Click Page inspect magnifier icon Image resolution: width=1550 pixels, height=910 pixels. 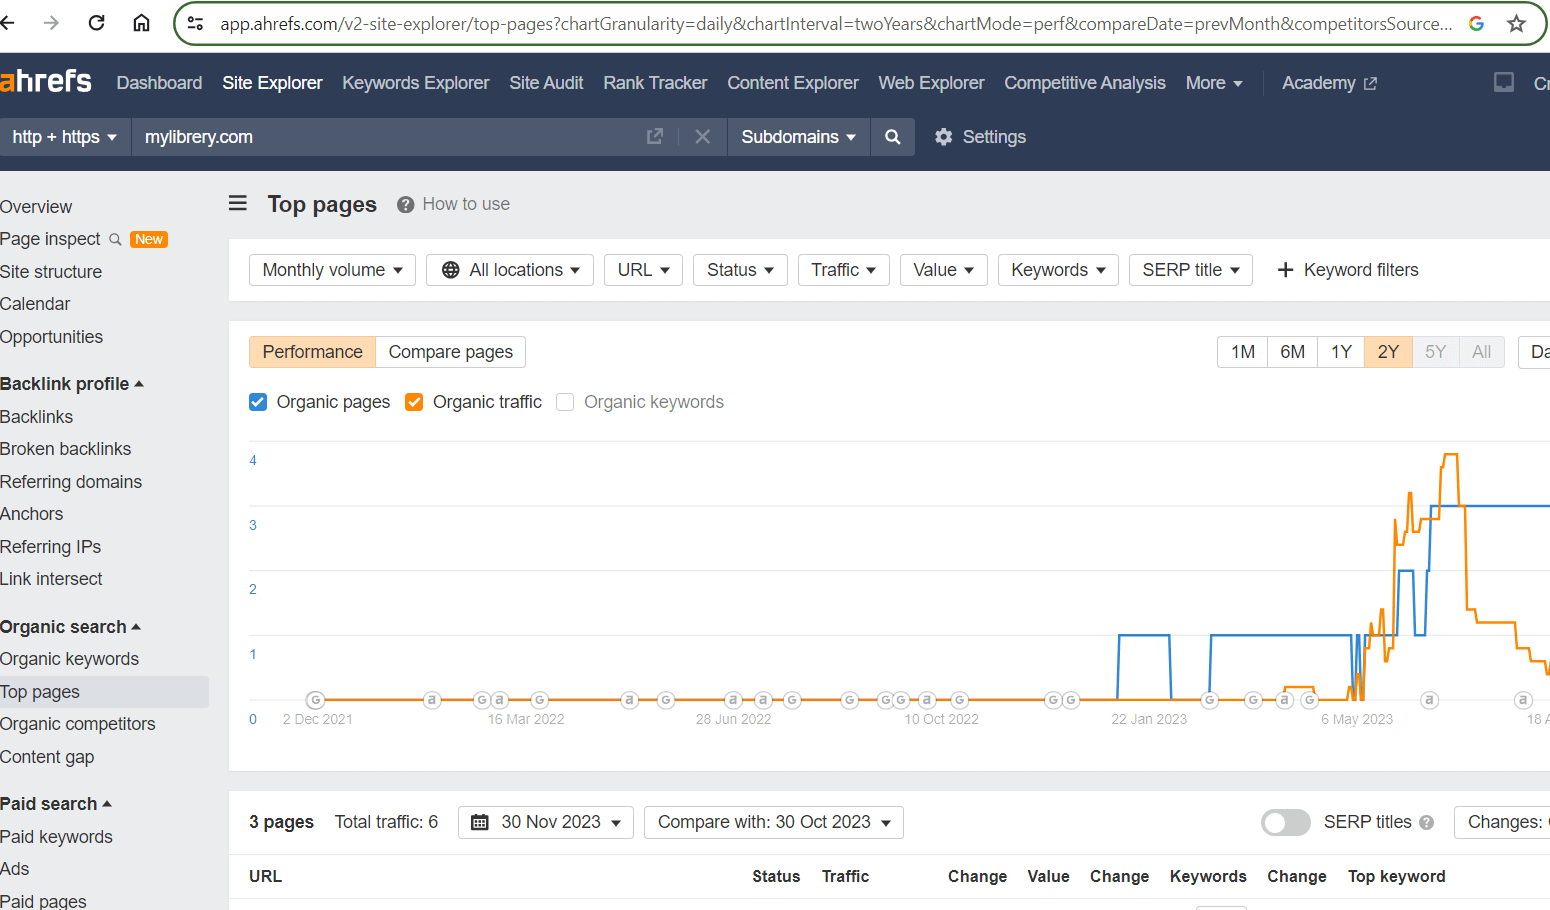[115, 239]
